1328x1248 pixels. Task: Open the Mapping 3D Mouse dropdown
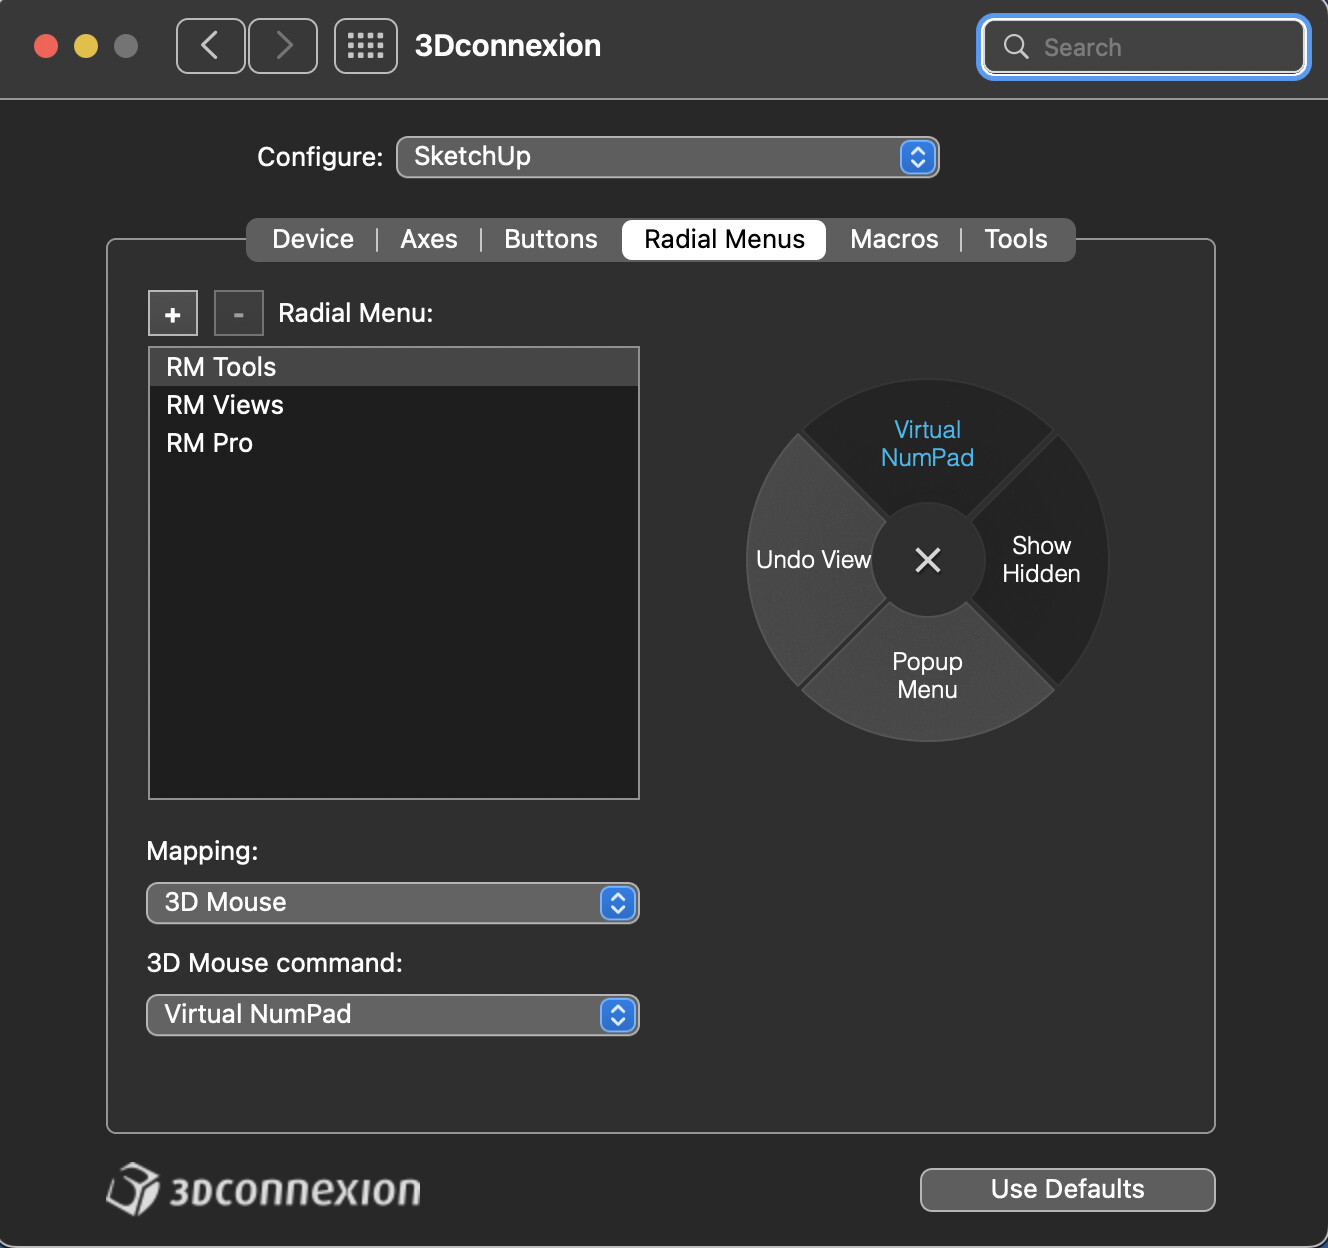[393, 903]
